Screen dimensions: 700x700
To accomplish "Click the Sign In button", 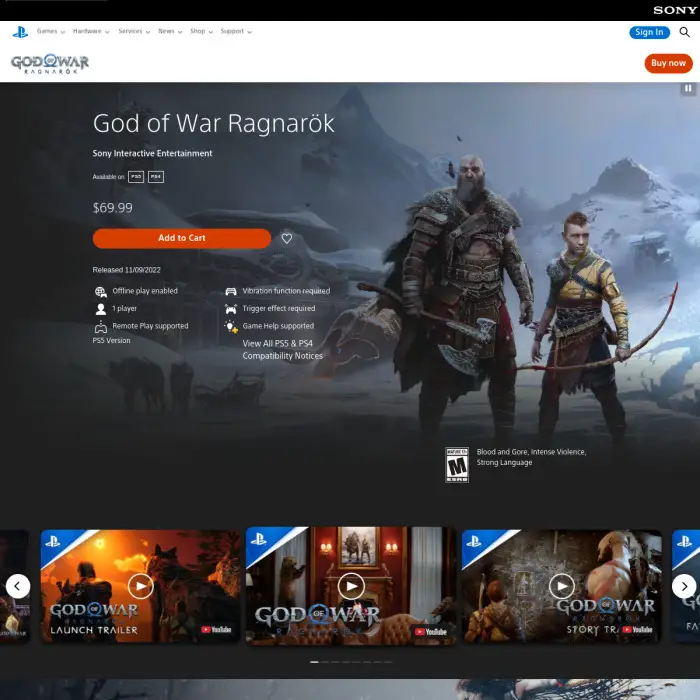I will [x=650, y=32].
